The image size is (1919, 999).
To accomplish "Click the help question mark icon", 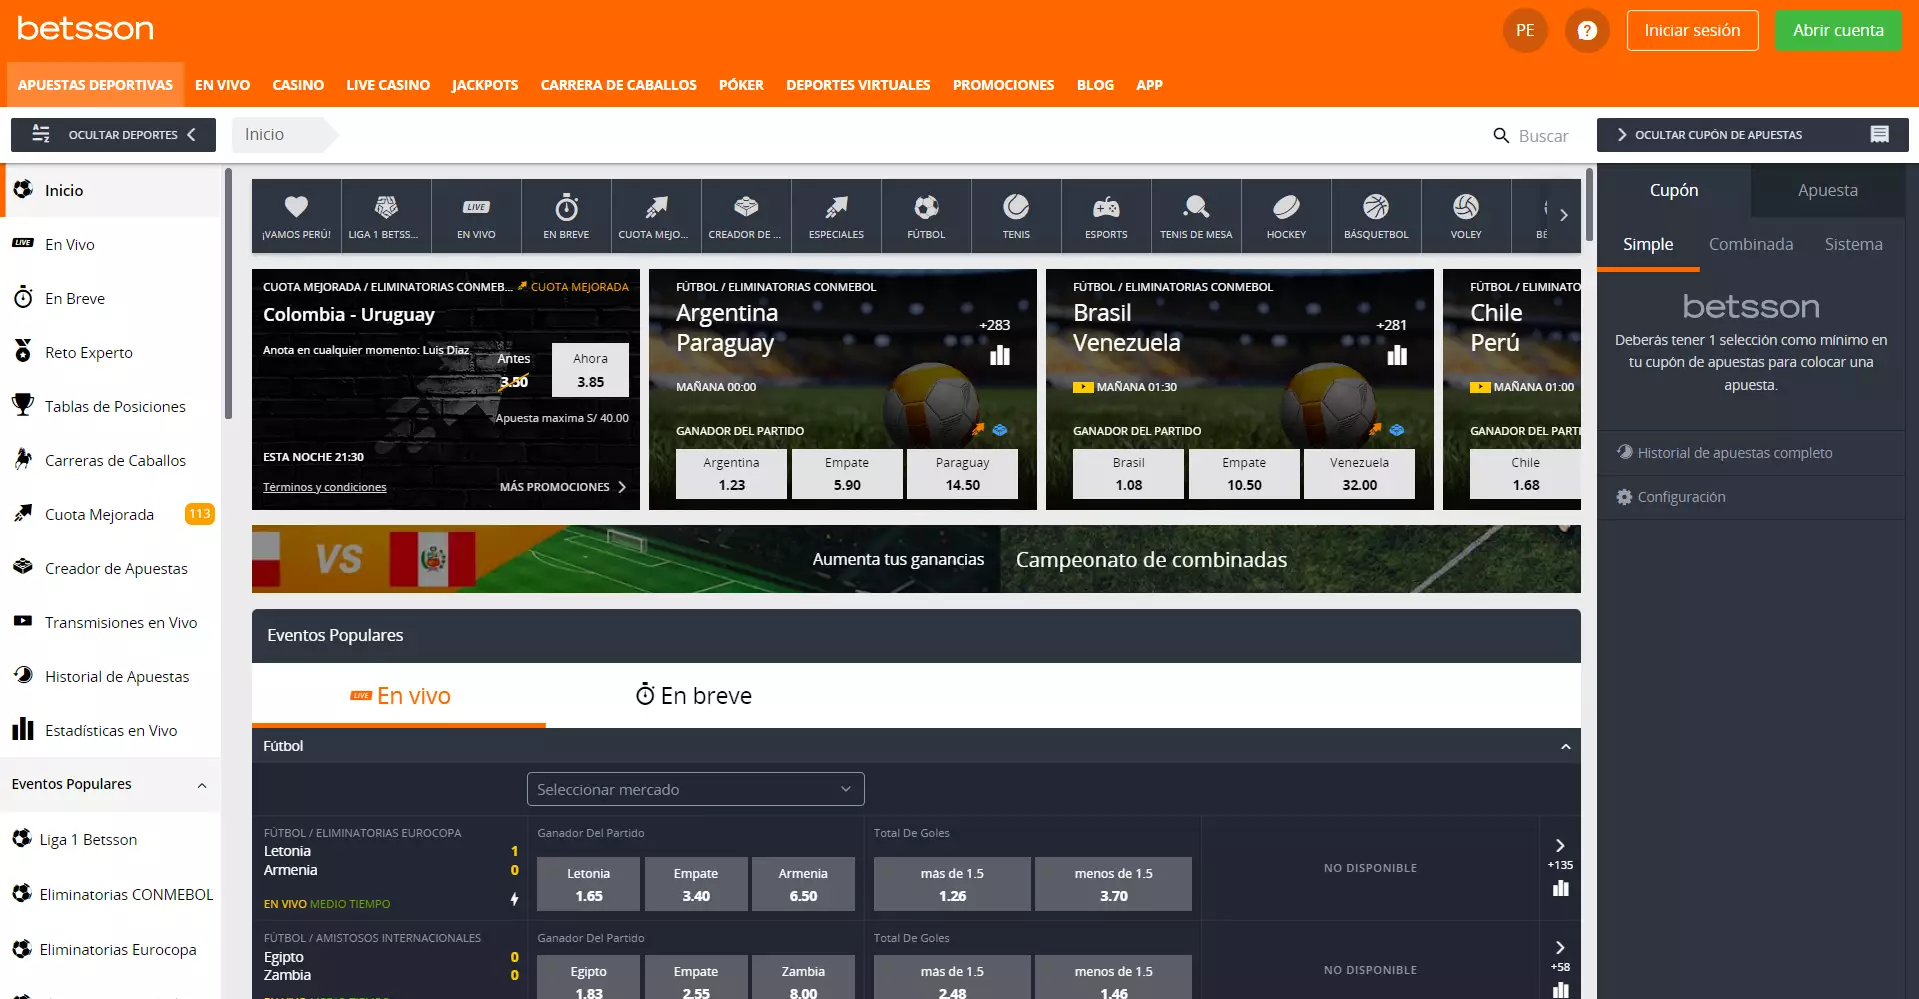I will click(1587, 31).
